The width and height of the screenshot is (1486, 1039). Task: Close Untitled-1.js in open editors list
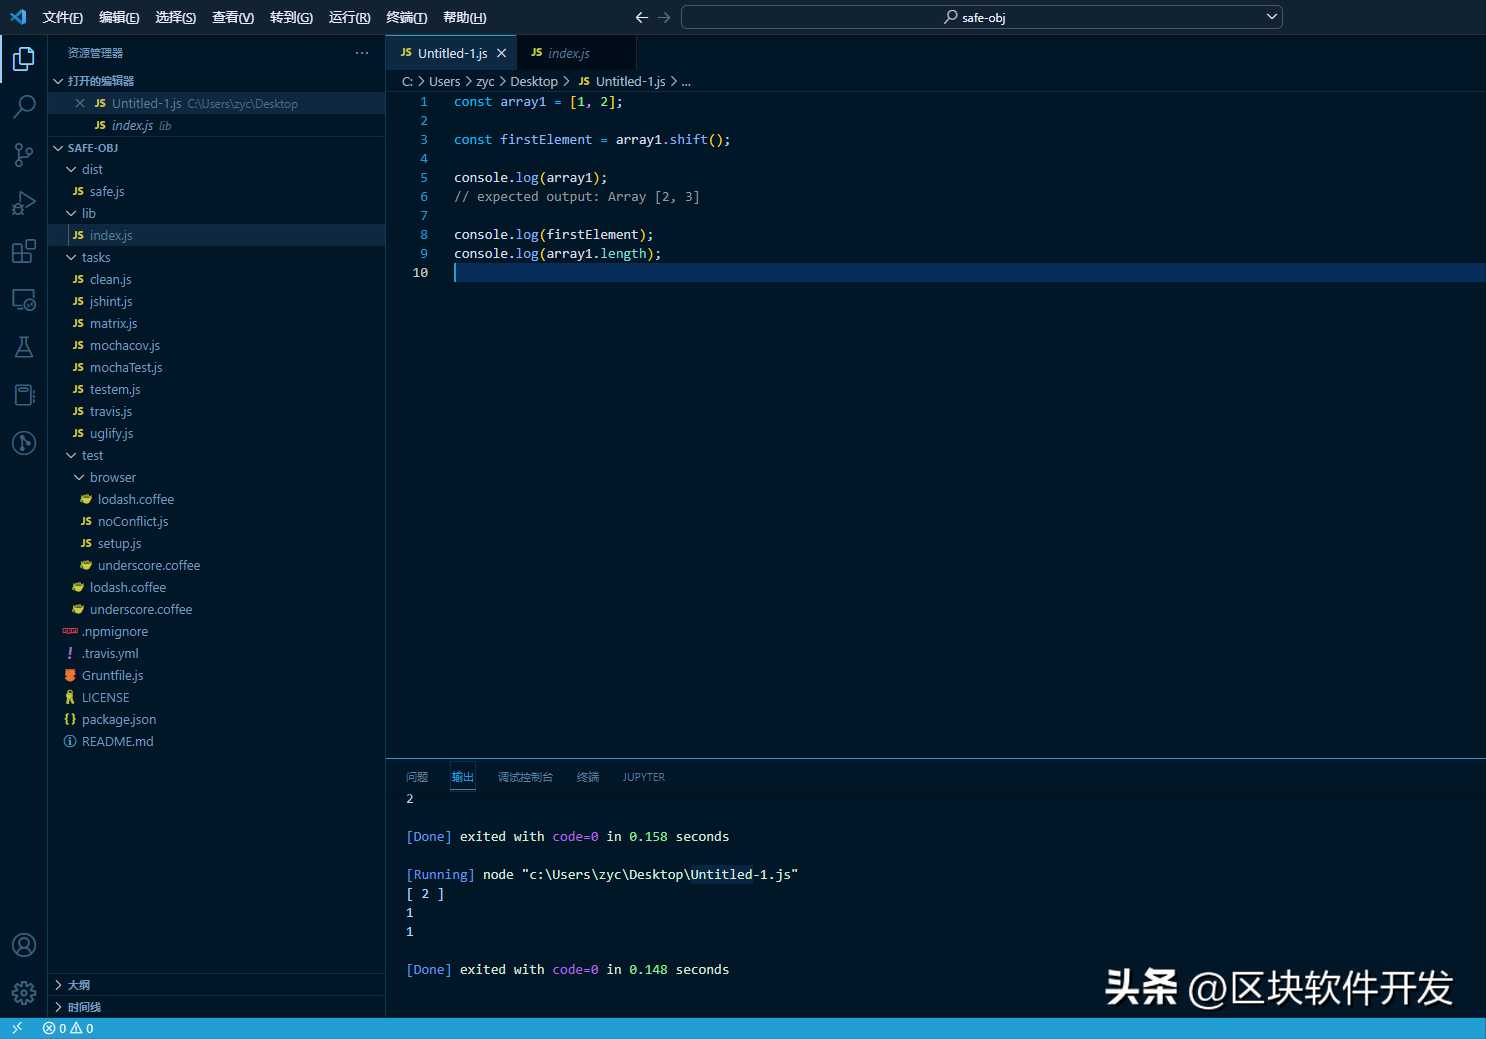click(x=80, y=103)
